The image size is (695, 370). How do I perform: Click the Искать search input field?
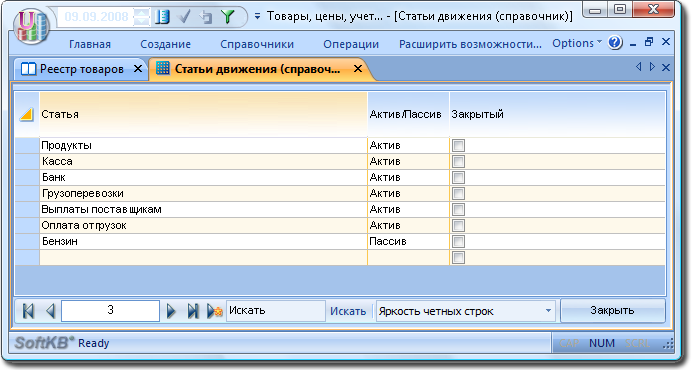[276, 311]
